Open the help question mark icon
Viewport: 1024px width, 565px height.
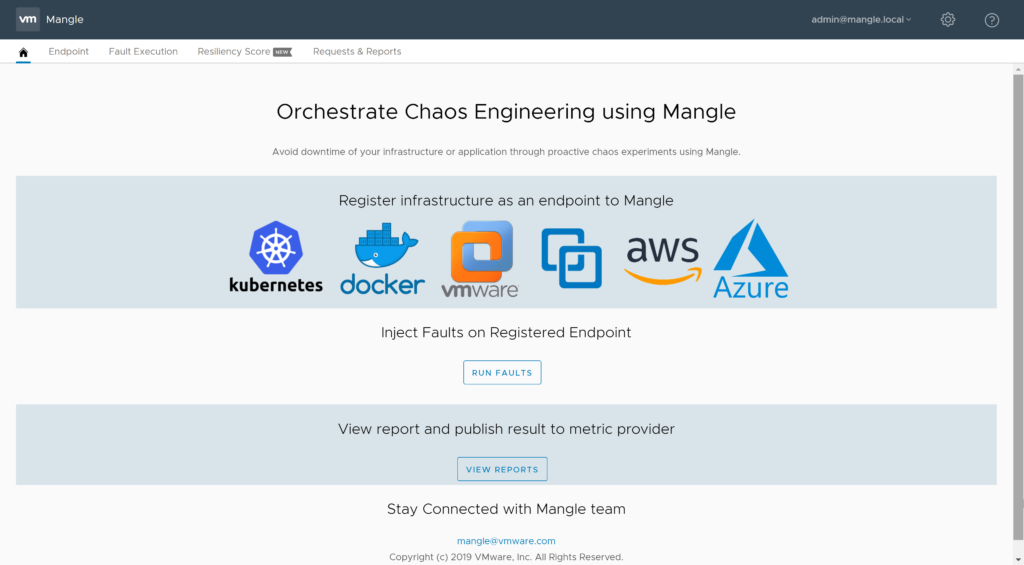(x=991, y=20)
